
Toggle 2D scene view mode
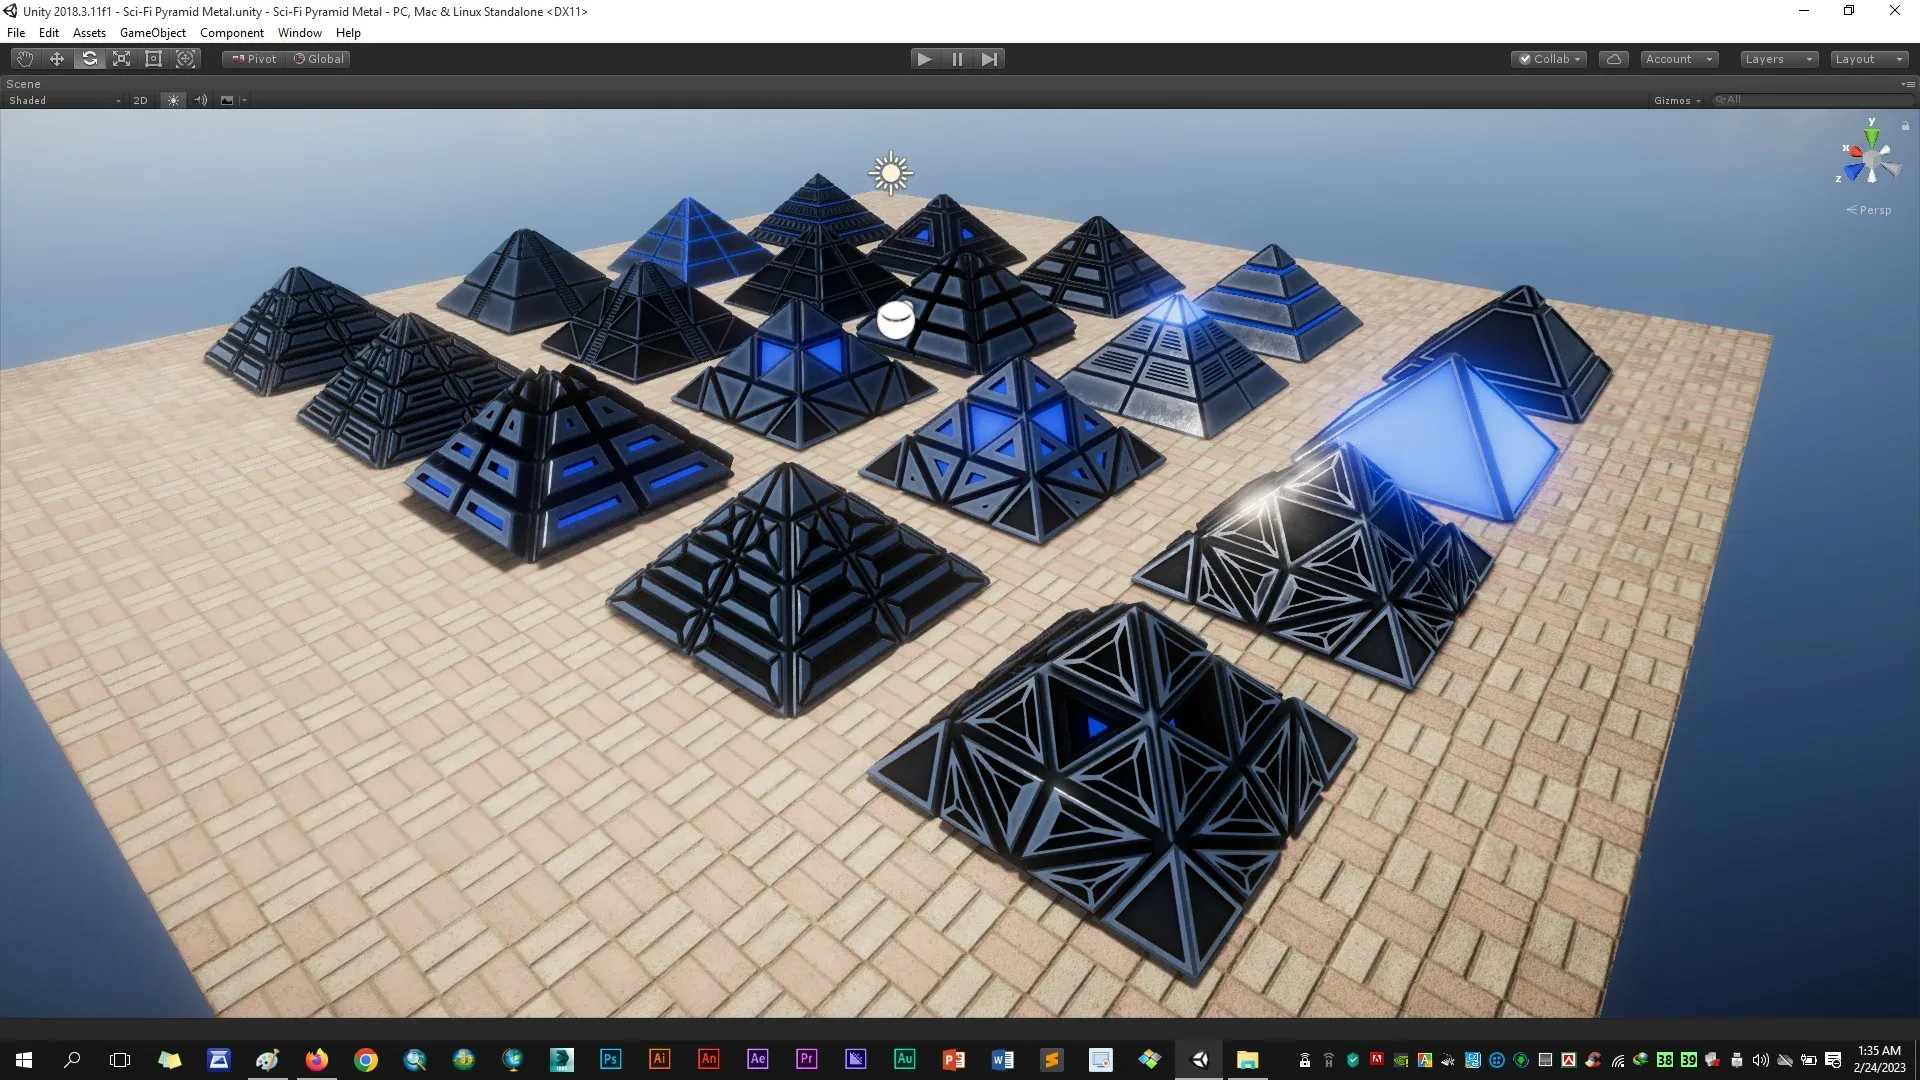click(140, 100)
